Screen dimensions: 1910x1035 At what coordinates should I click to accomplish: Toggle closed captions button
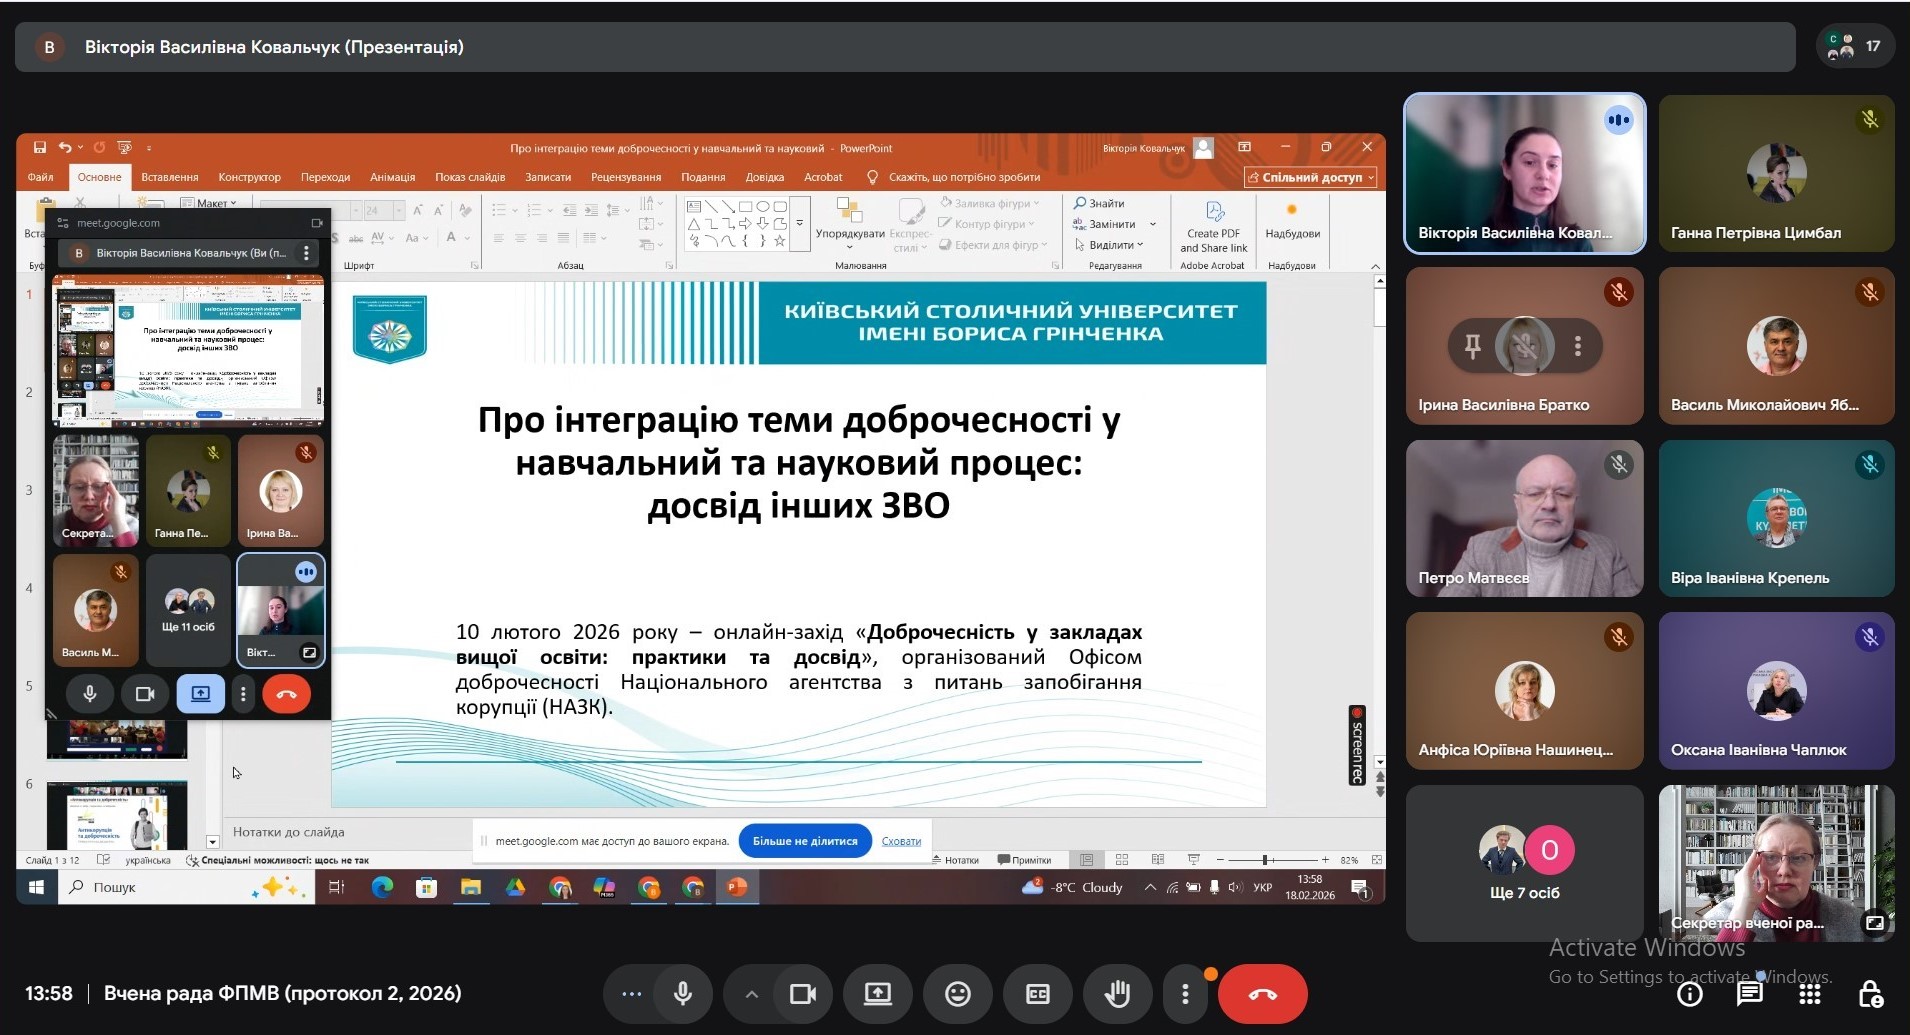pyautogui.click(x=1037, y=994)
